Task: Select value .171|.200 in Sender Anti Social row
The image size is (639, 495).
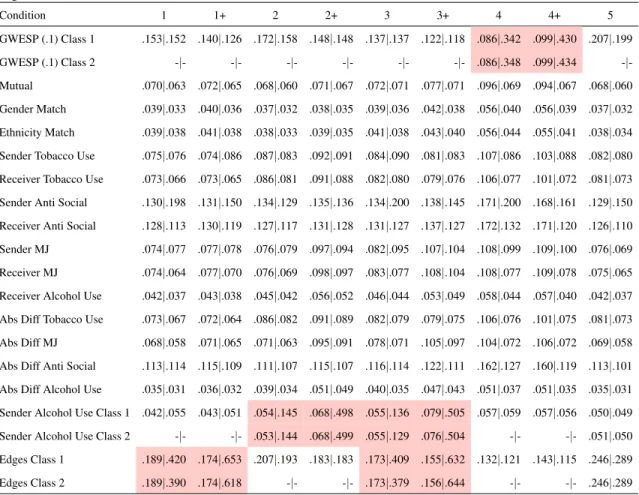Action: tap(498, 202)
